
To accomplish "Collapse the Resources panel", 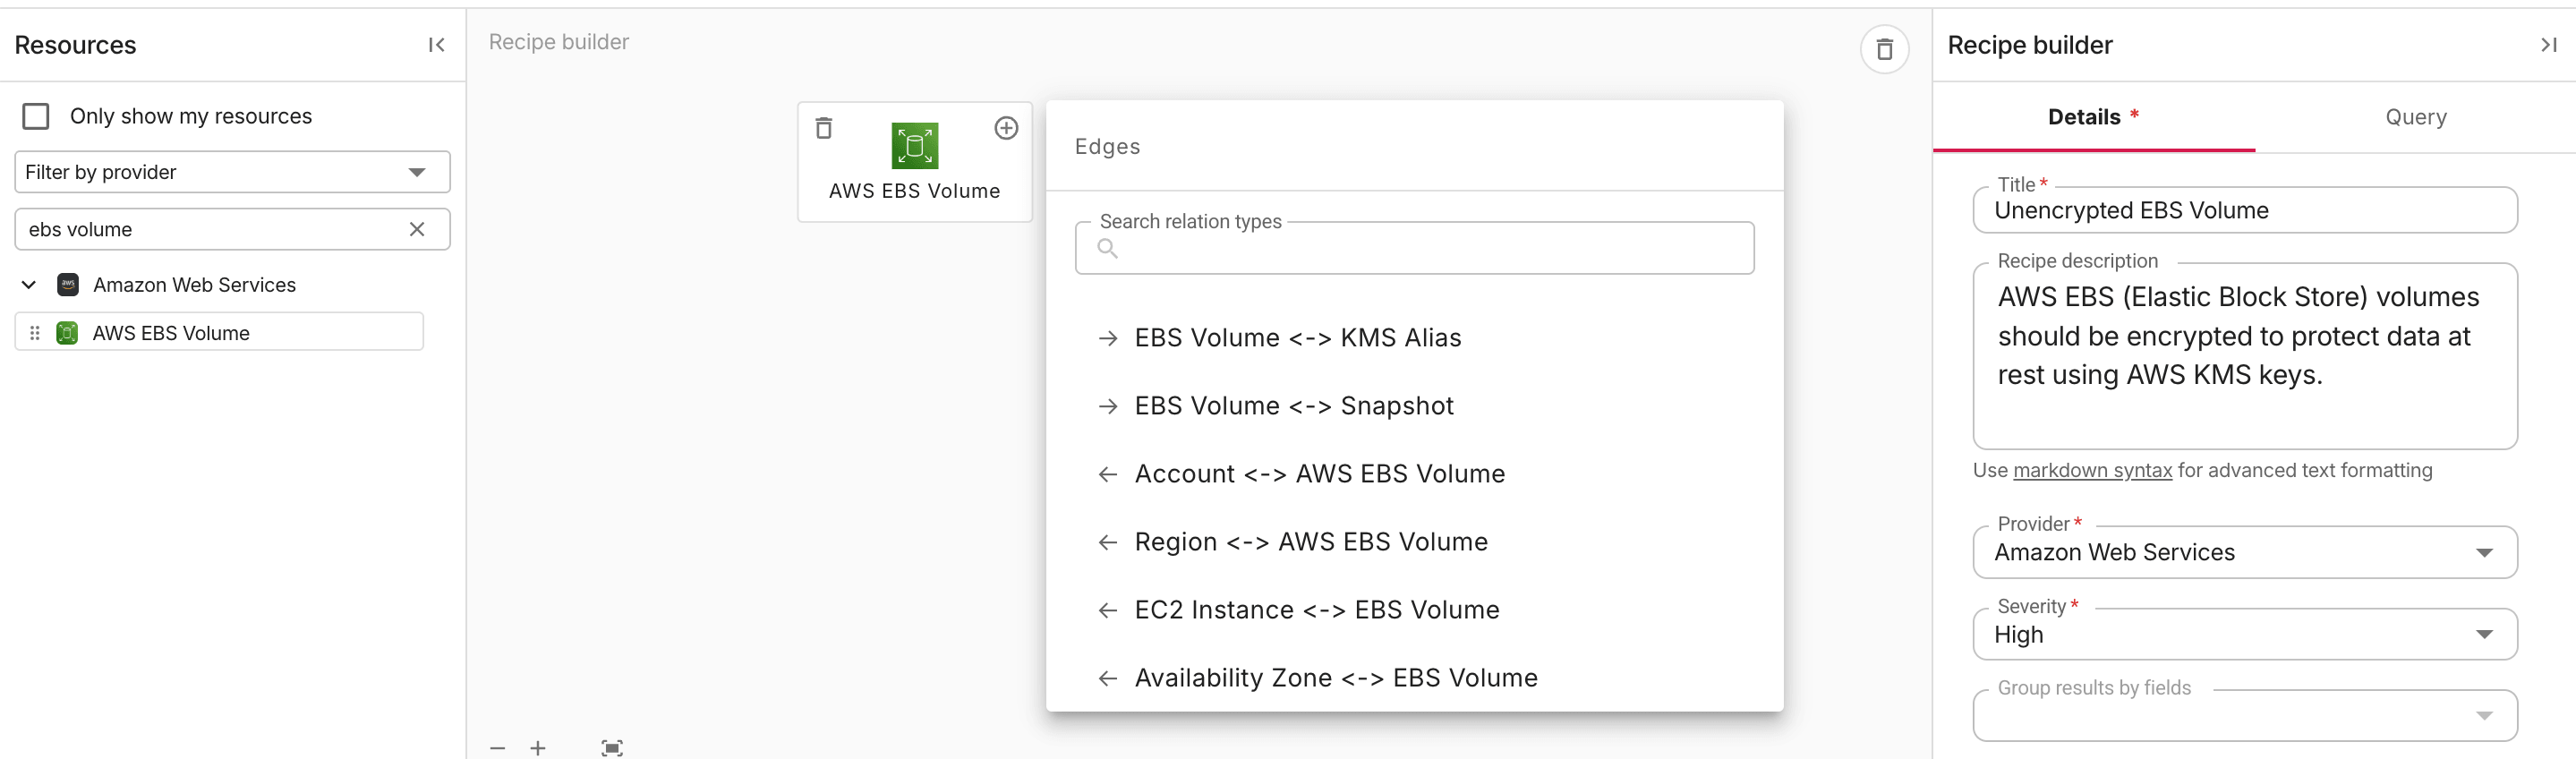I will pos(436,45).
